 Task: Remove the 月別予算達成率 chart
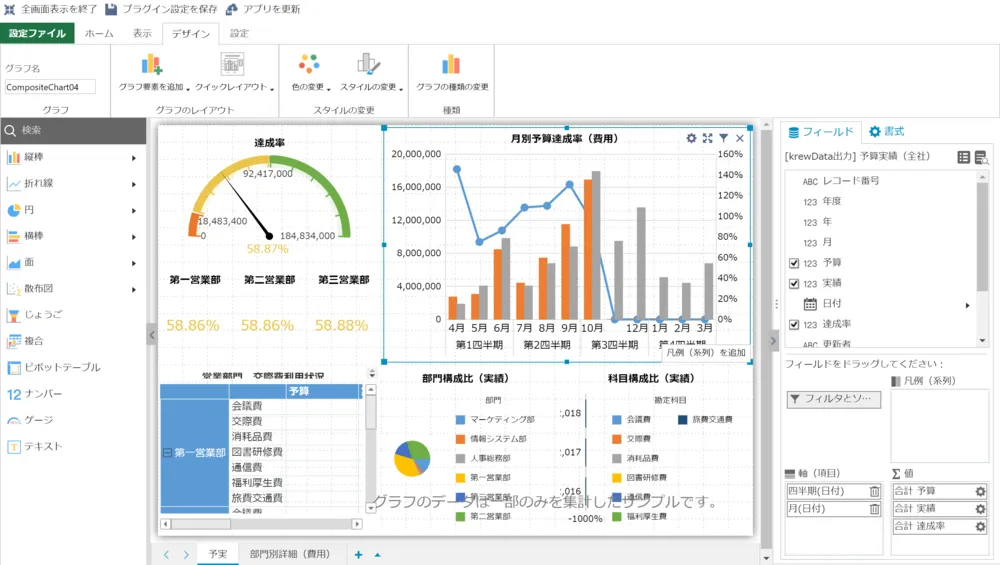[740, 138]
